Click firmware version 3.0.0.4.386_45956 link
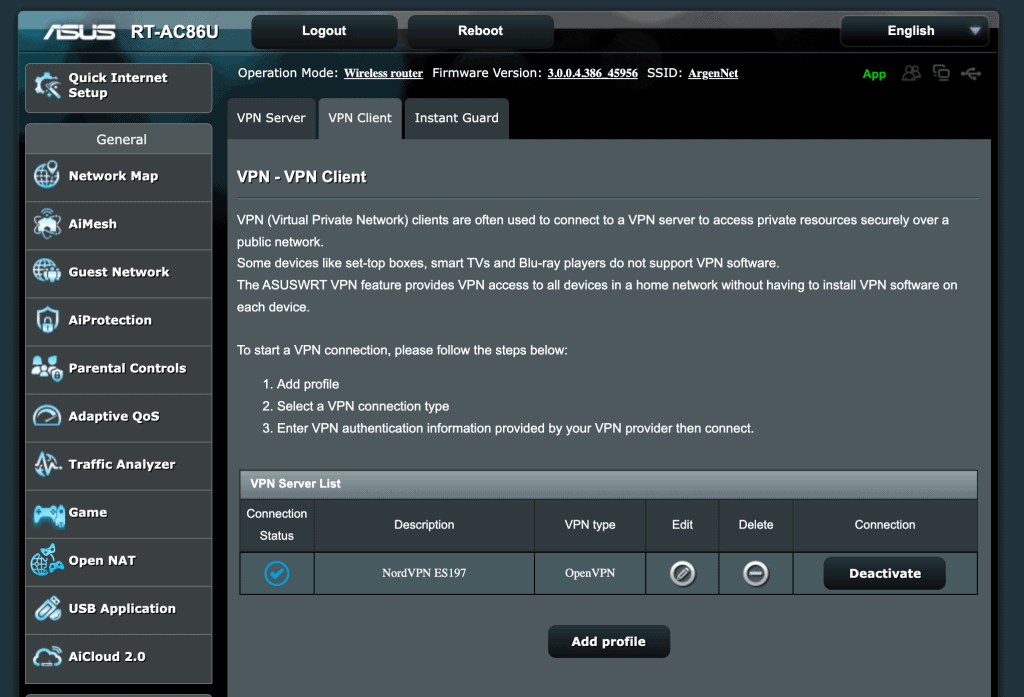Image resolution: width=1024 pixels, height=697 pixels. click(592, 73)
